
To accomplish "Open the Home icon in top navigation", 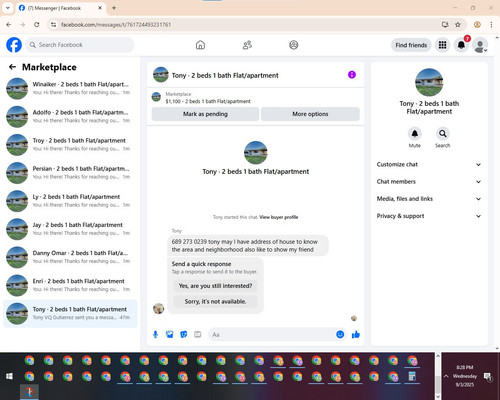I will click(x=200, y=45).
